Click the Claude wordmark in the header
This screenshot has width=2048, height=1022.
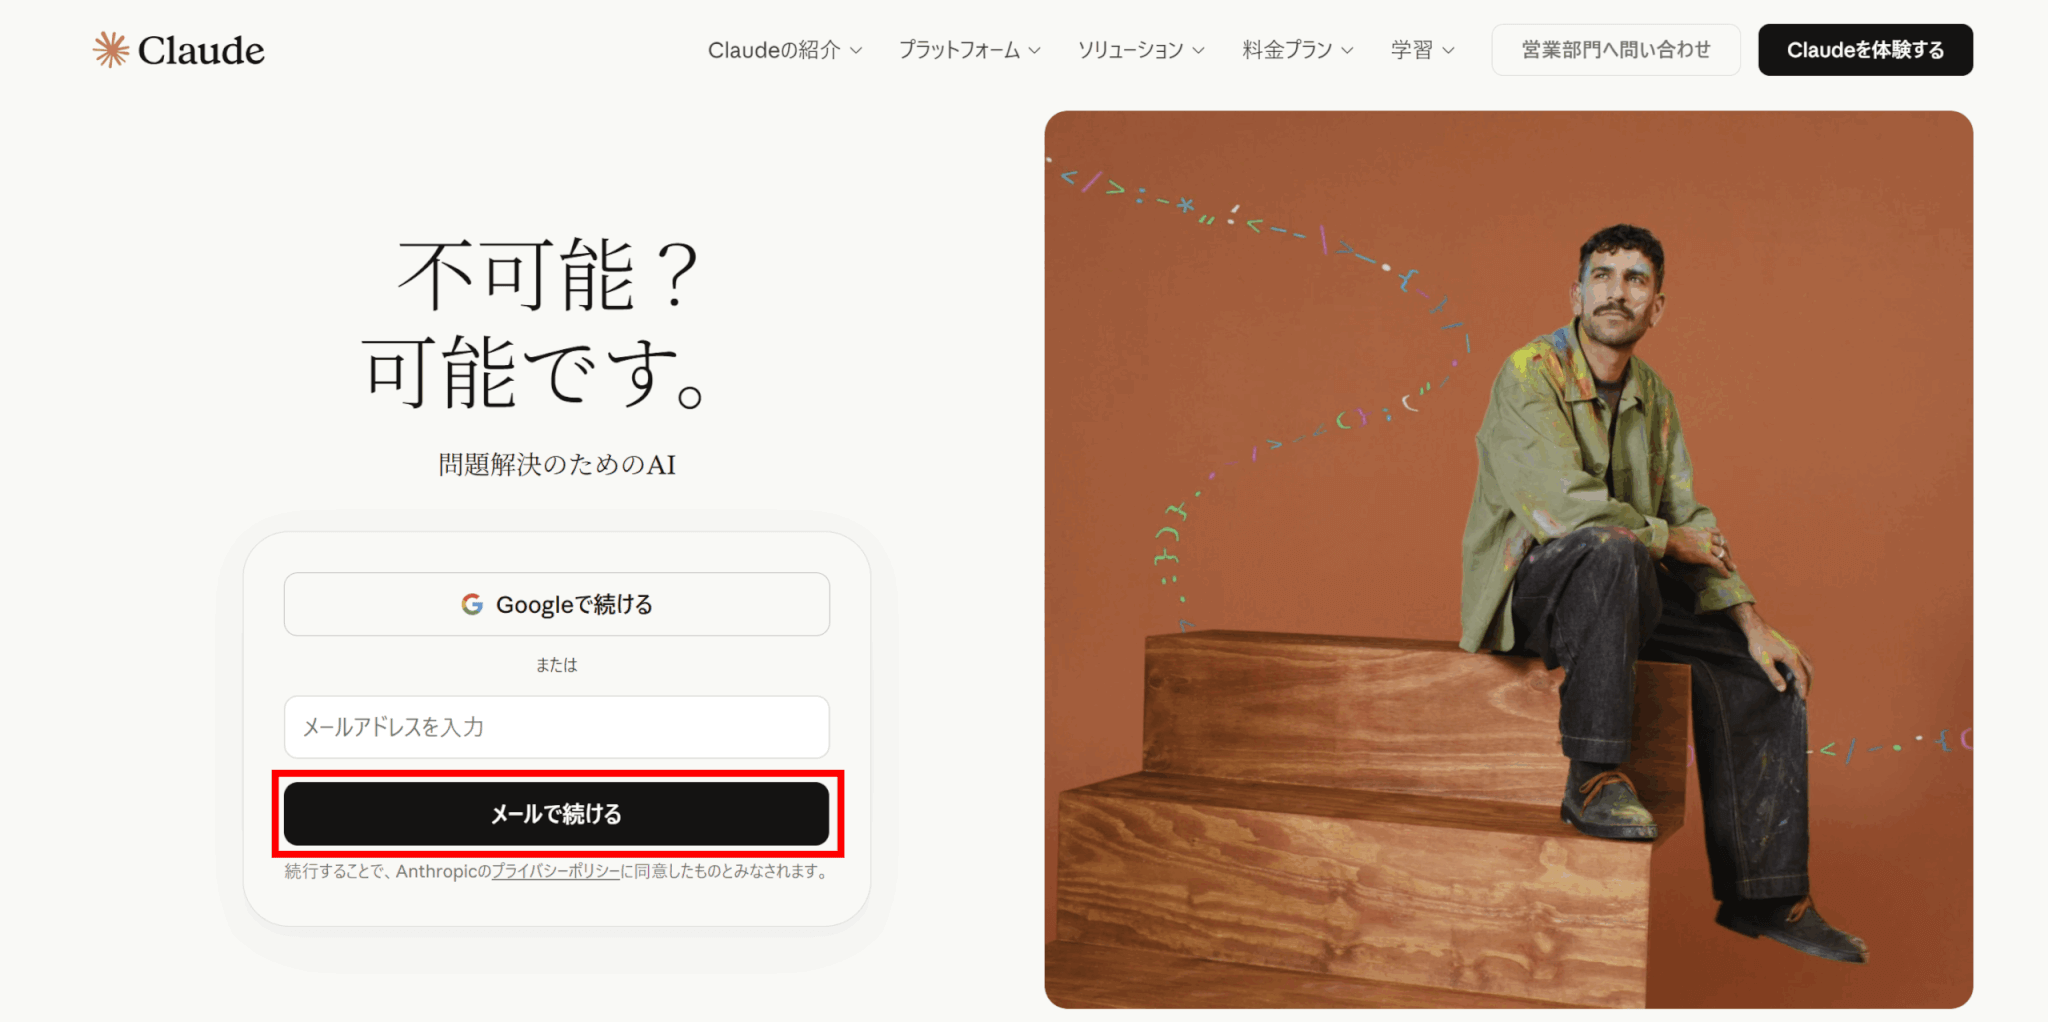pos(201,50)
